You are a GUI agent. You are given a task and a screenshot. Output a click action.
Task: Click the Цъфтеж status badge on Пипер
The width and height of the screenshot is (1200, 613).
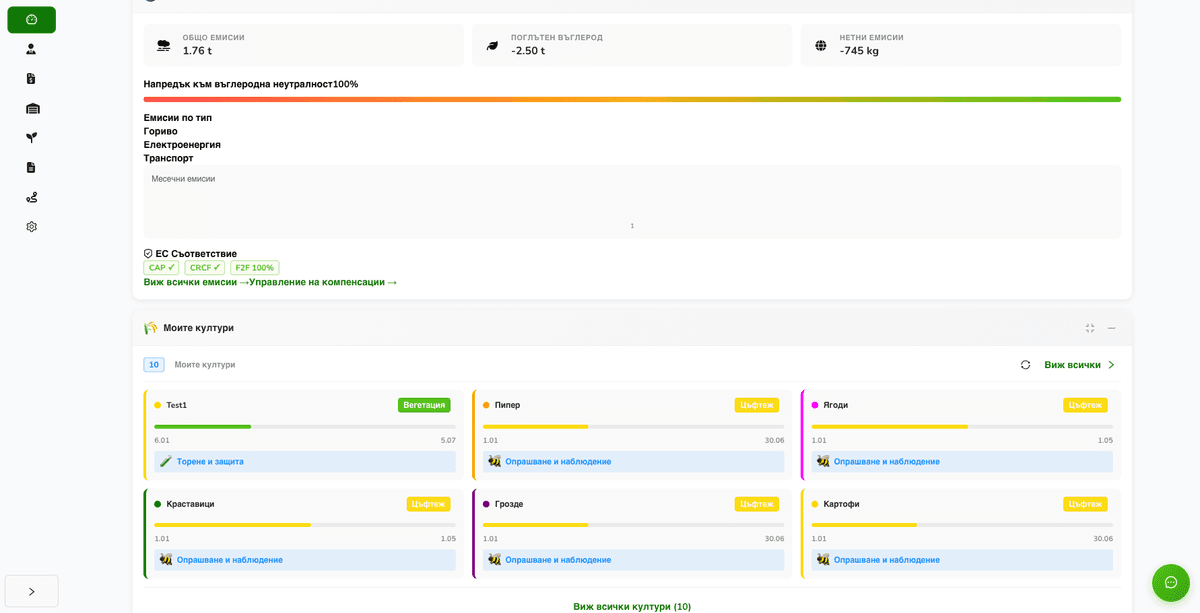coord(756,405)
